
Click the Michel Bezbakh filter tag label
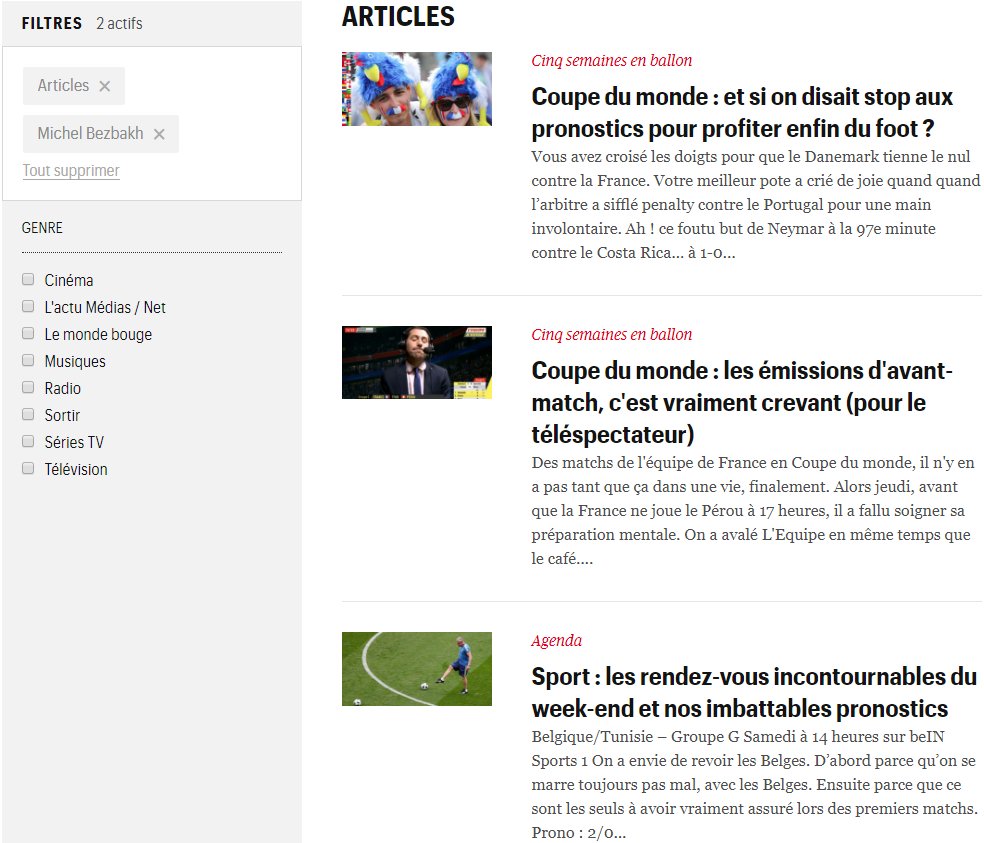(90, 133)
